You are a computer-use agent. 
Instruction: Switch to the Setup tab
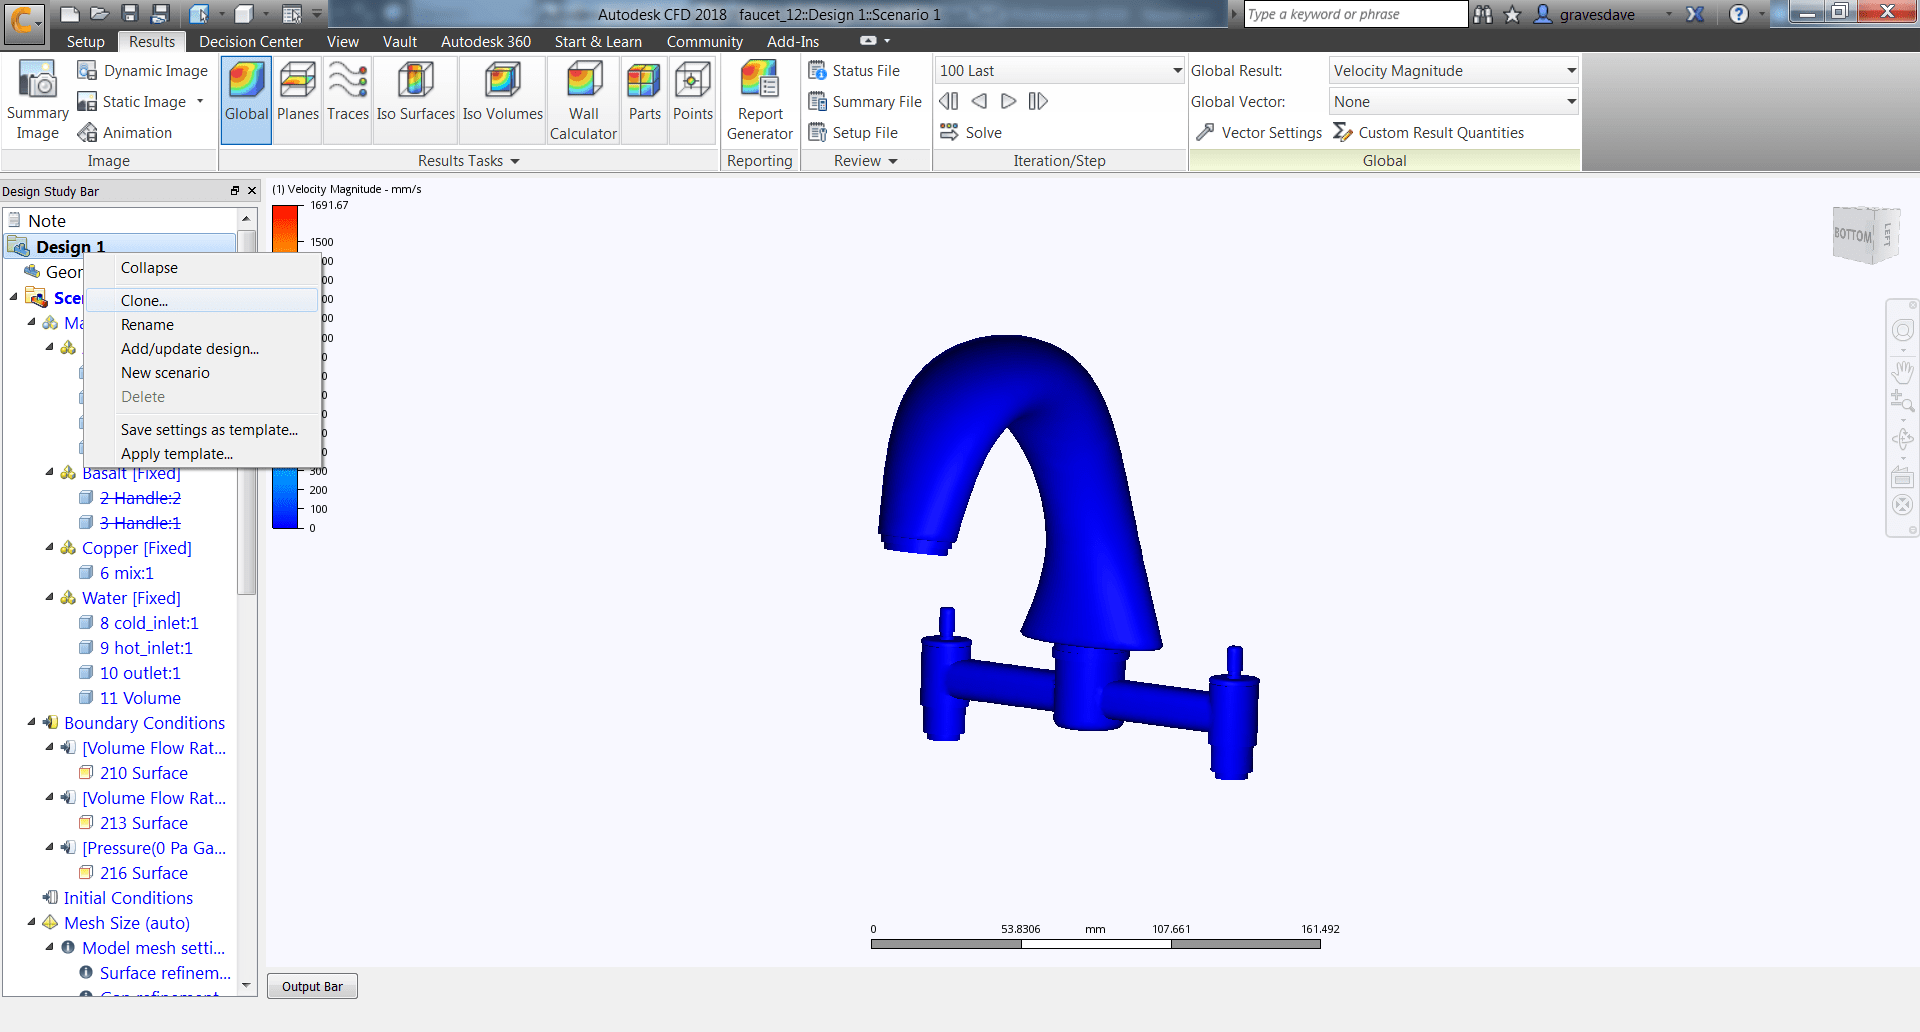(85, 41)
